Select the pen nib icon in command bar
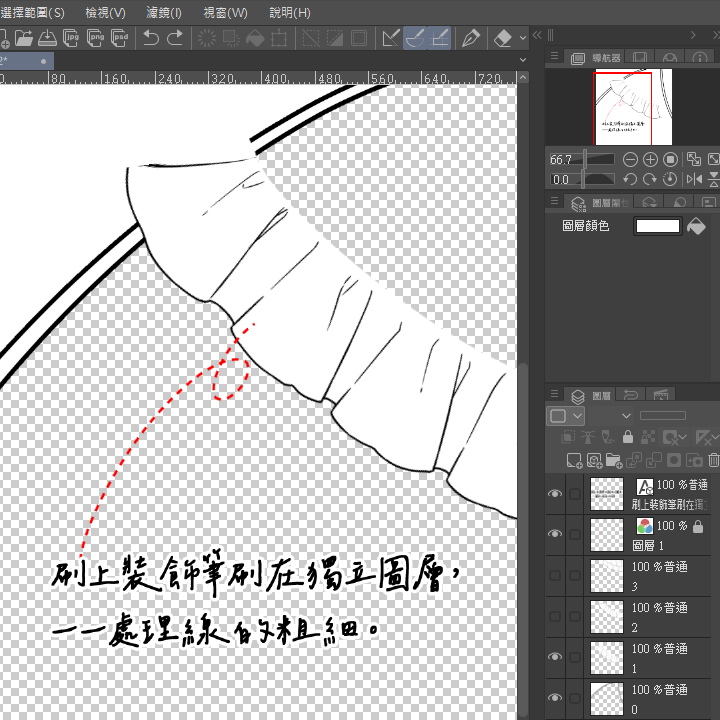720x720 pixels. click(x=471, y=38)
